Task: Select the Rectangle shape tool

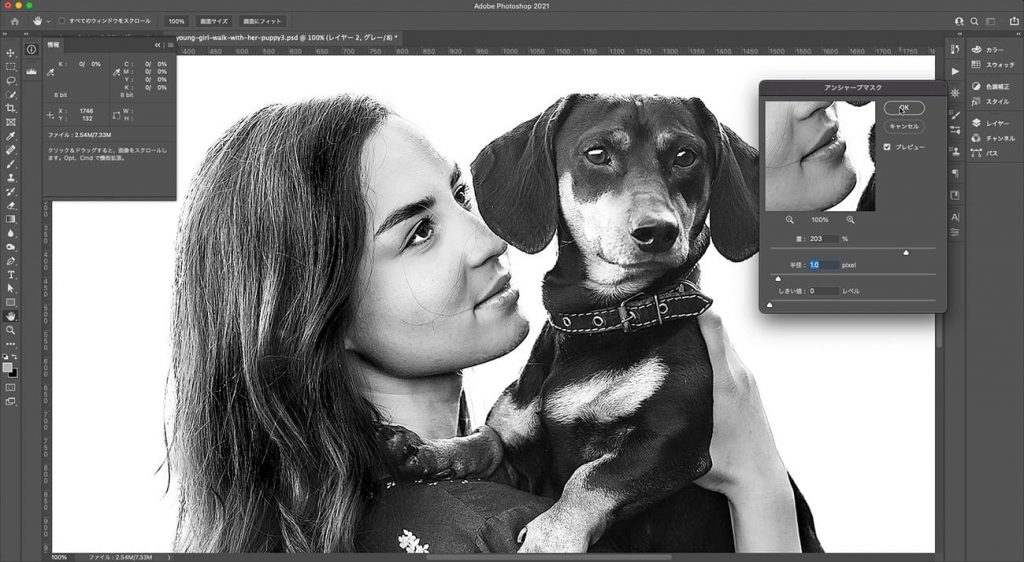Action: (x=10, y=302)
